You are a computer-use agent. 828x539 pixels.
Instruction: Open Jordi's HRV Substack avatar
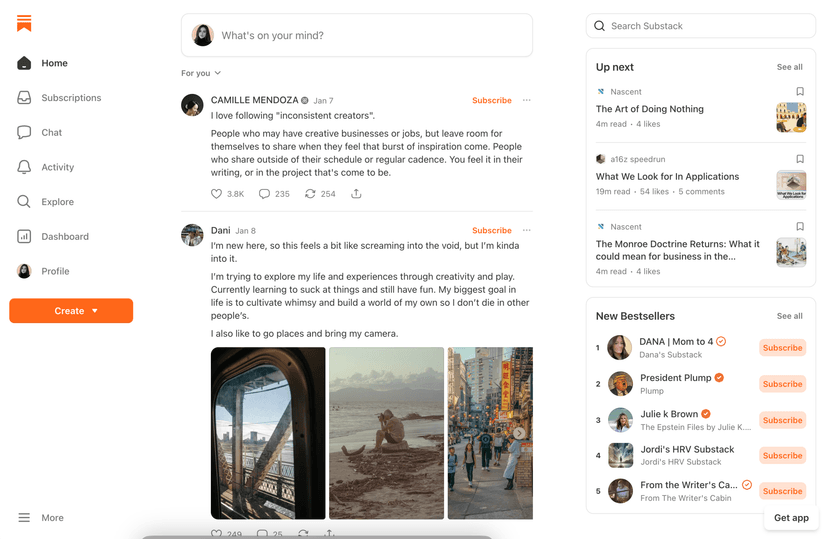(x=620, y=455)
